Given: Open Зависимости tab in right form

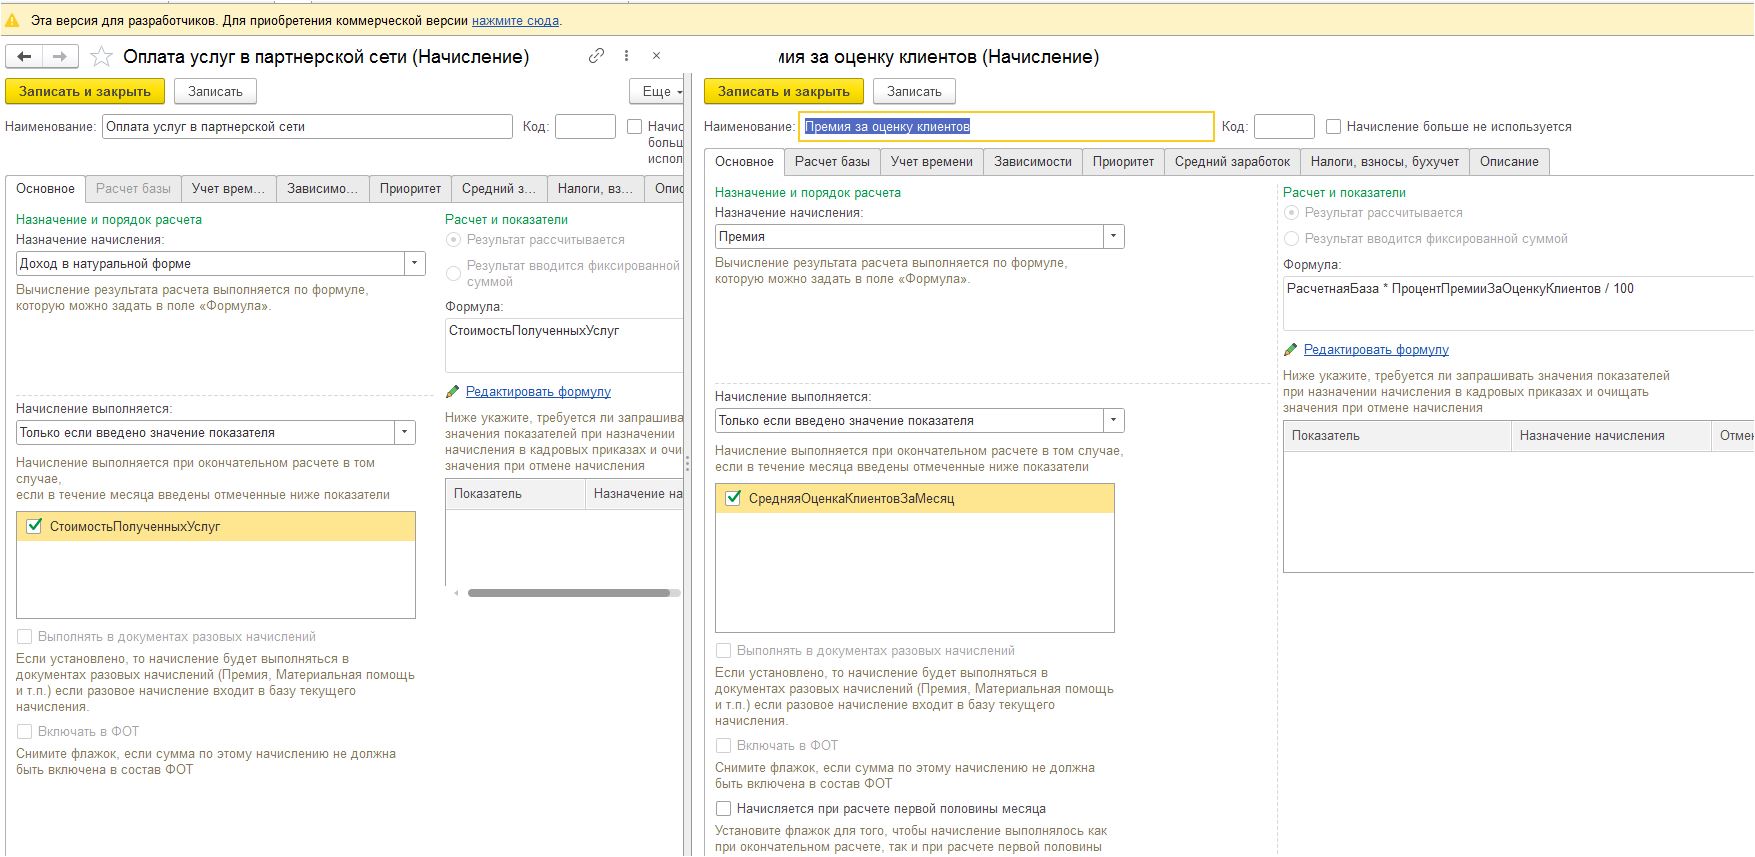Looking at the screenshot, I should point(1032,162).
